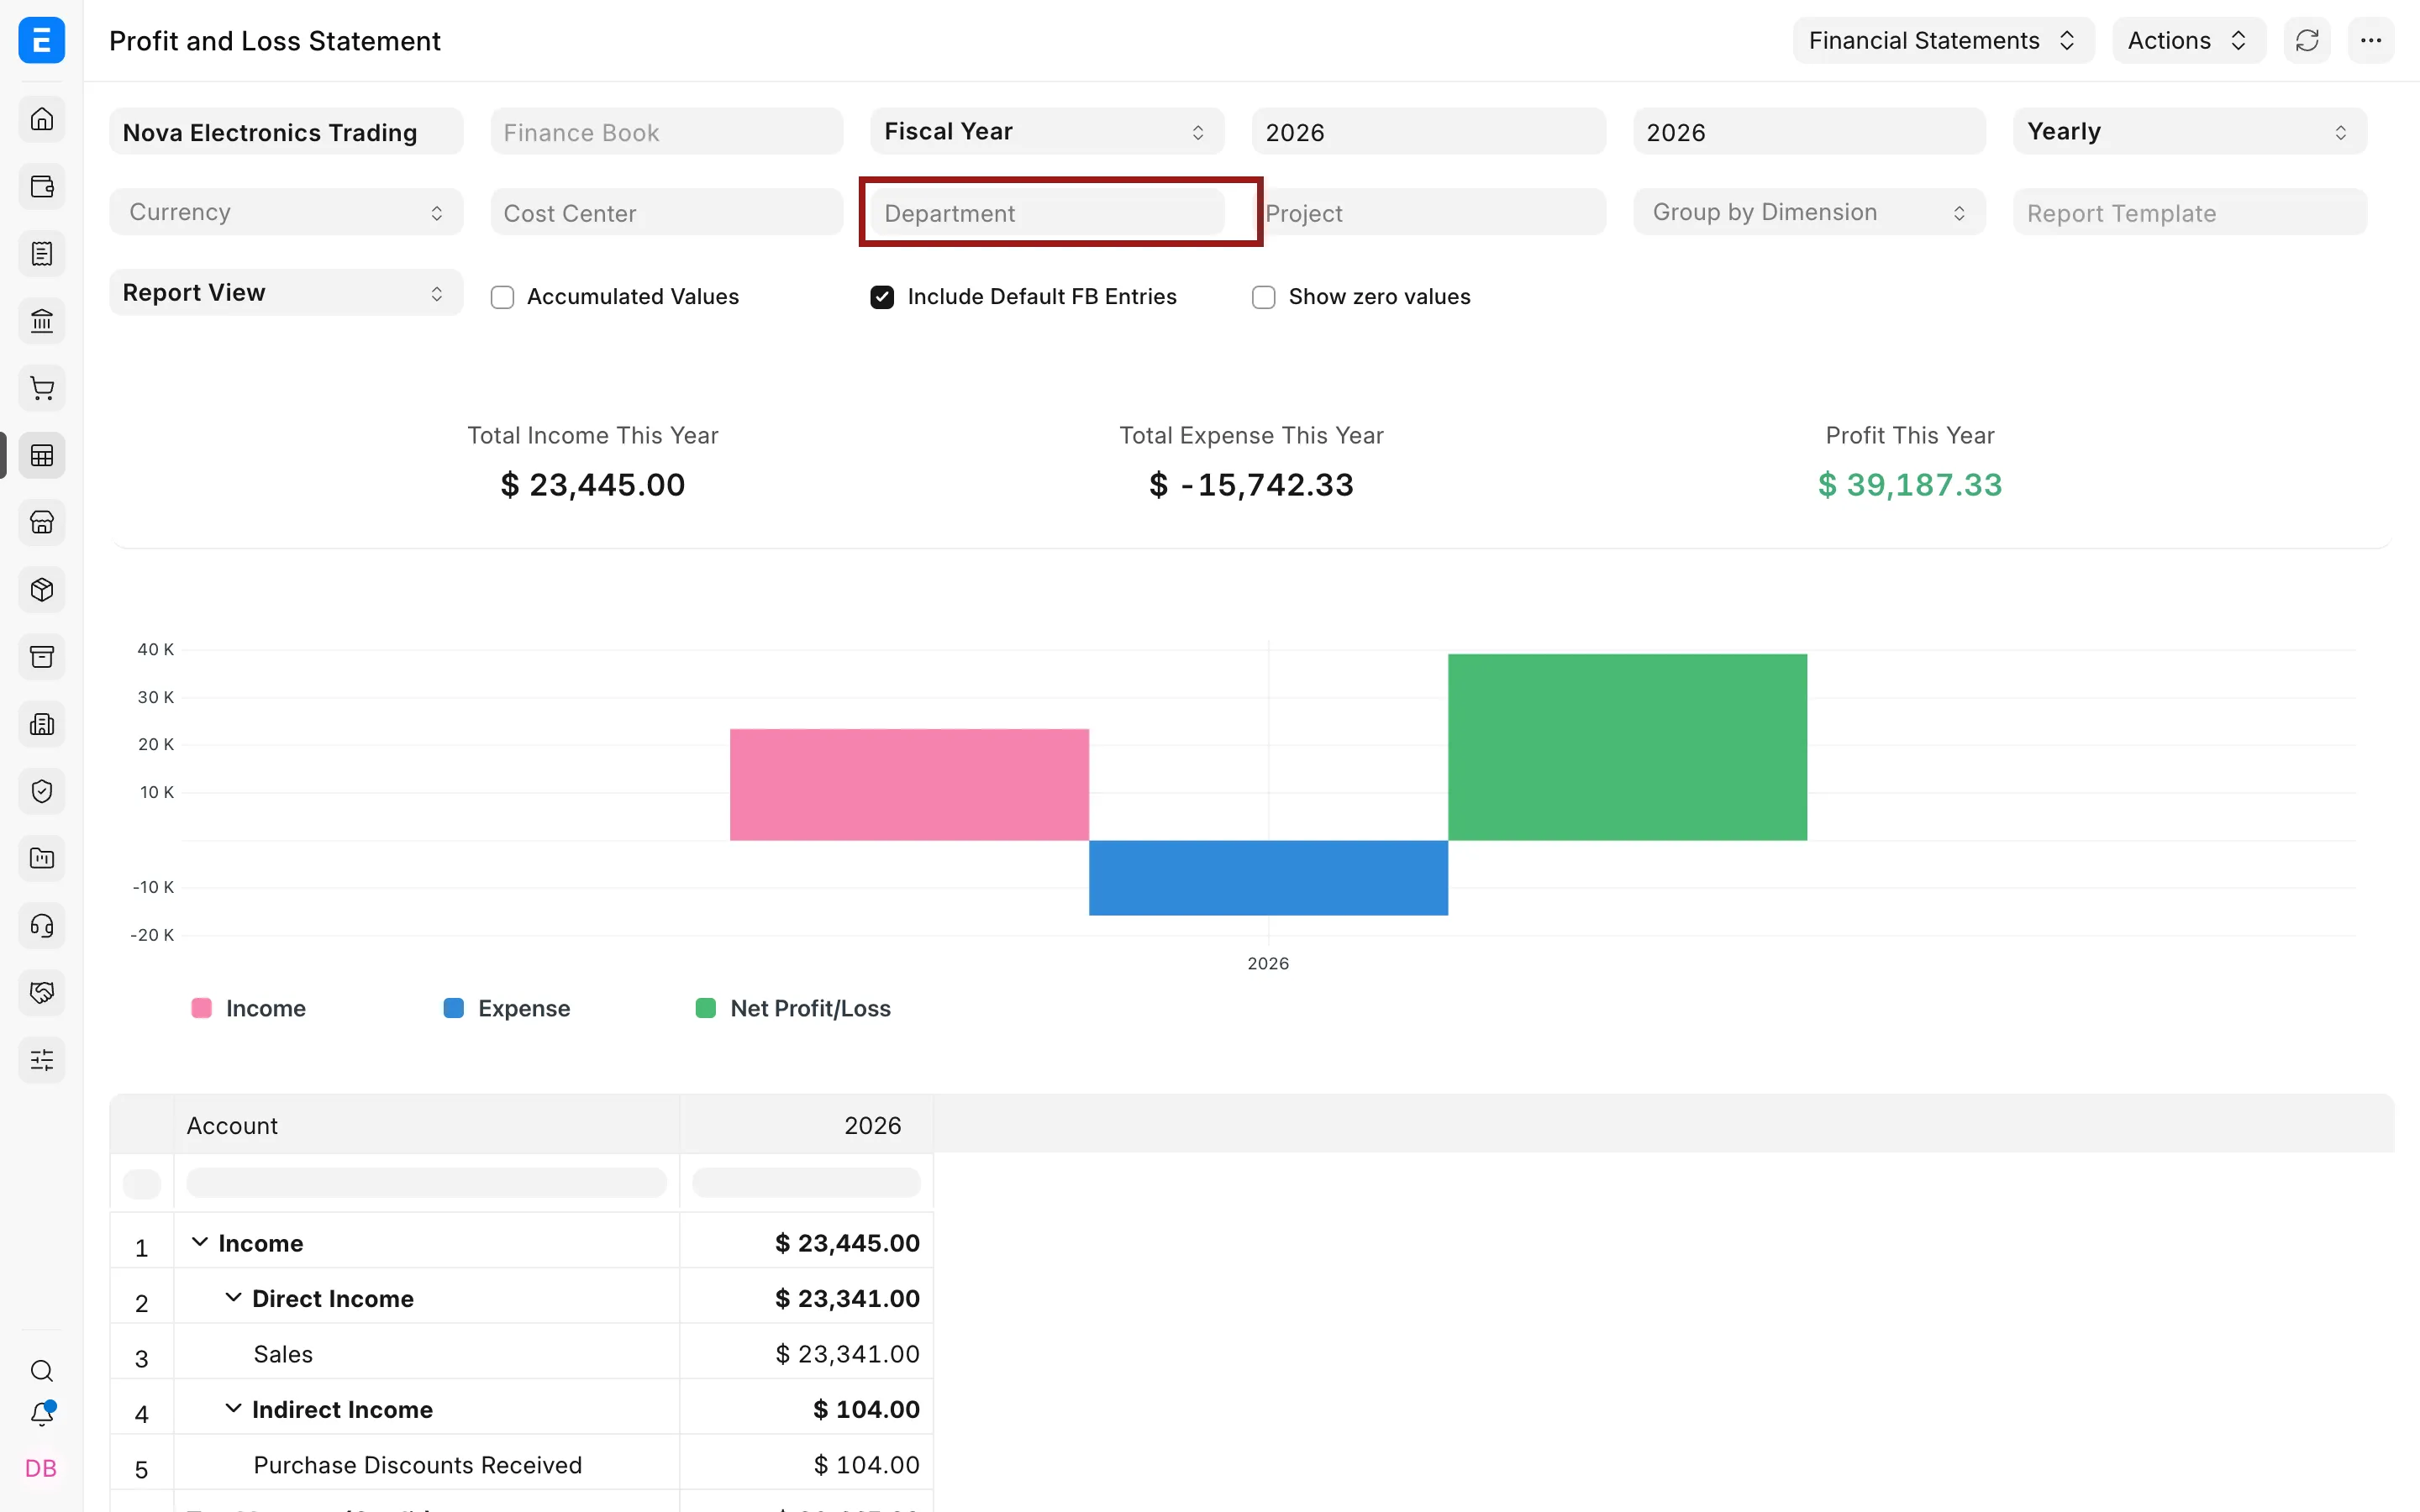Image resolution: width=2420 pixels, height=1512 pixels.
Task: Collapse the Income row chevron
Action: point(200,1242)
